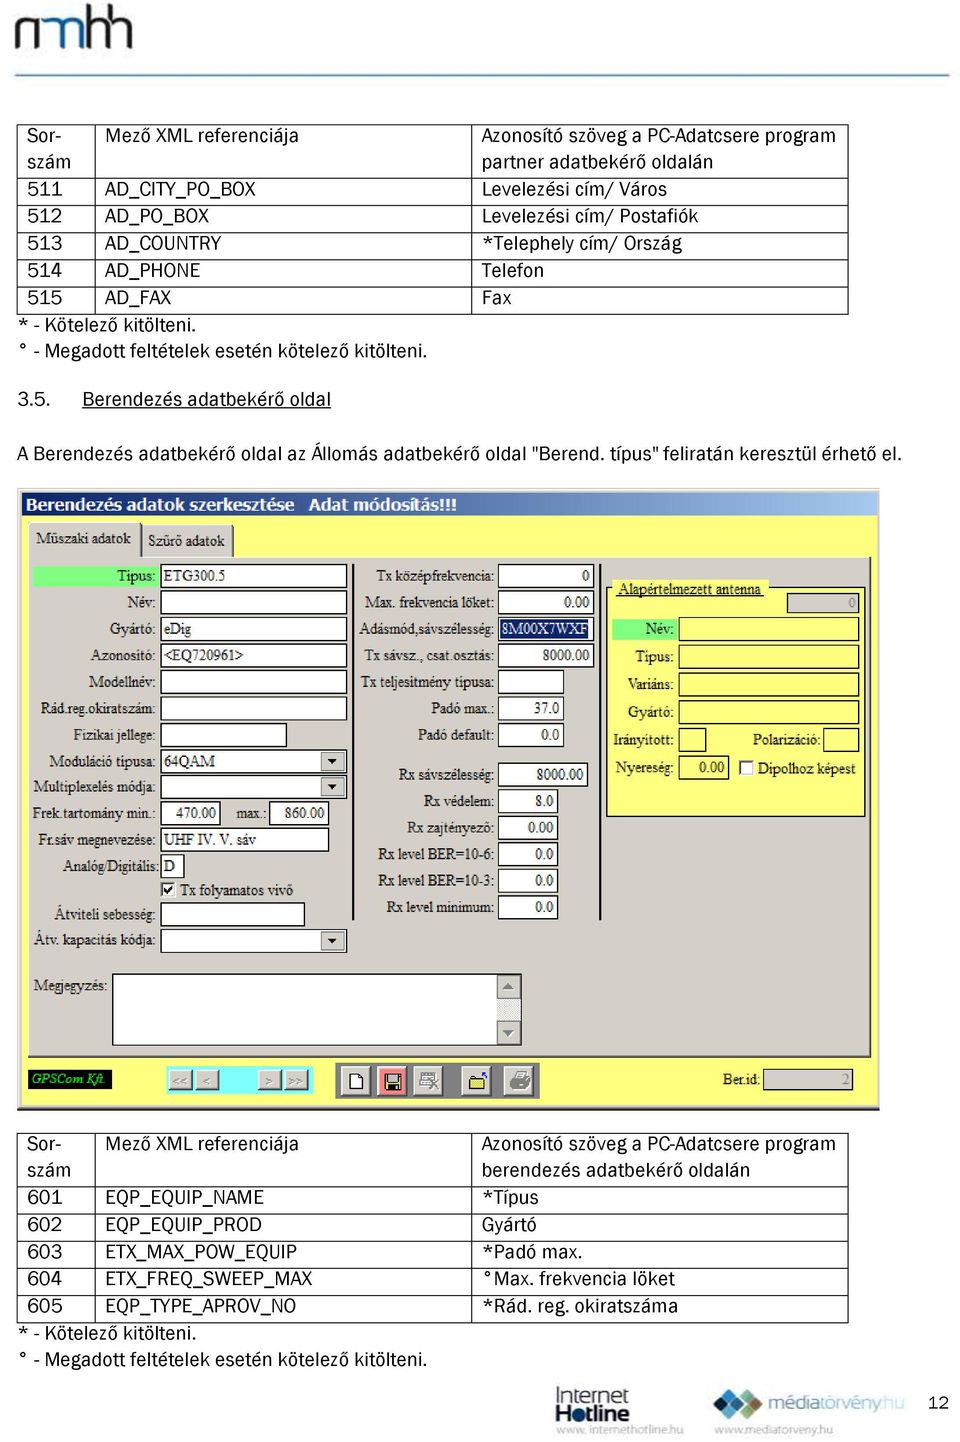Click the Berendezés adatbekérő oldal heading link
The width and height of the screenshot is (960, 1442).
coord(206,399)
